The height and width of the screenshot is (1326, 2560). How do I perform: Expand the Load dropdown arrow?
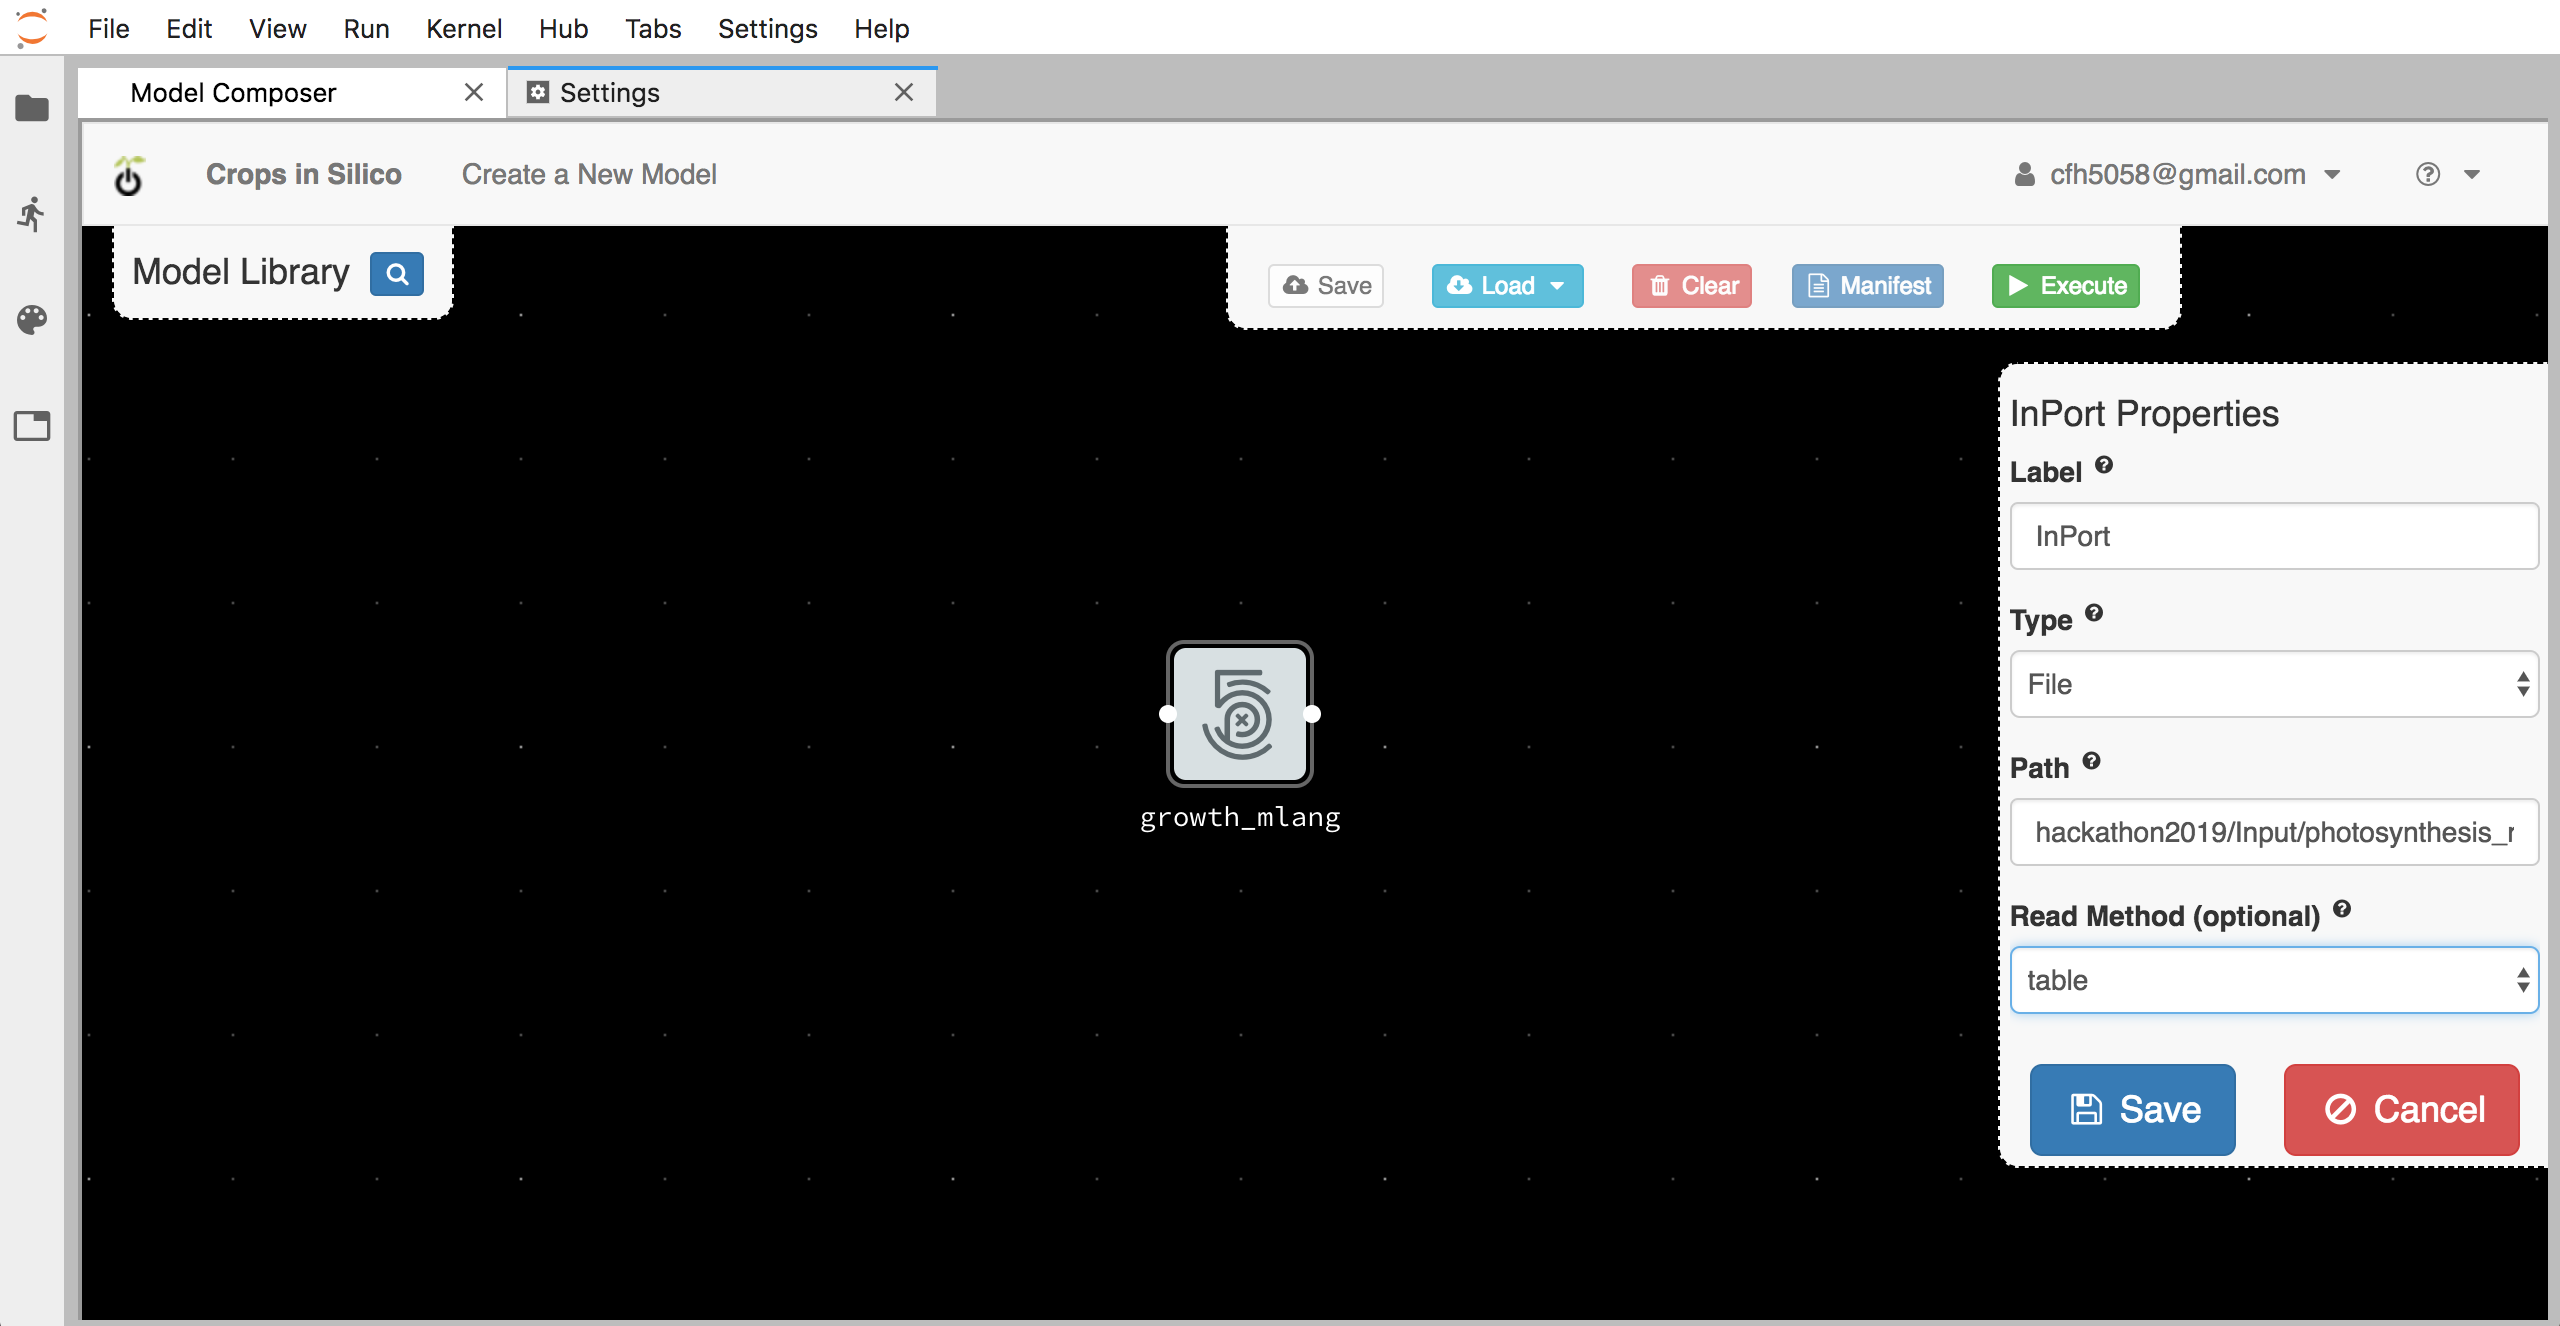1557,284
